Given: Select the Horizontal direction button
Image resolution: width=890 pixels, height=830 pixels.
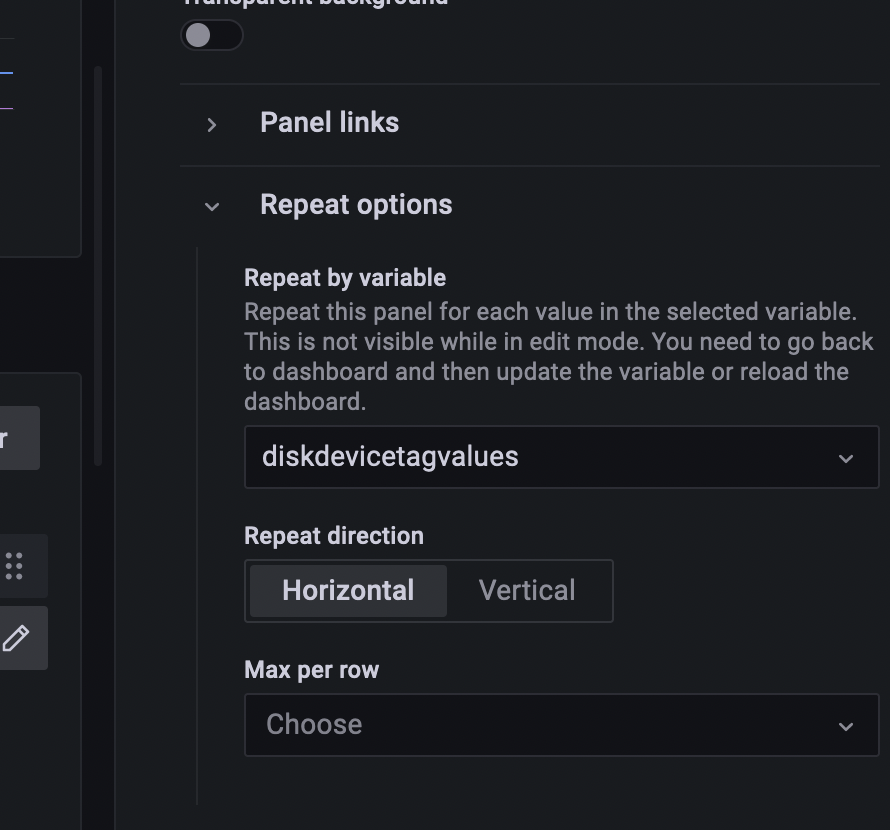Looking at the screenshot, I should coord(347,590).
